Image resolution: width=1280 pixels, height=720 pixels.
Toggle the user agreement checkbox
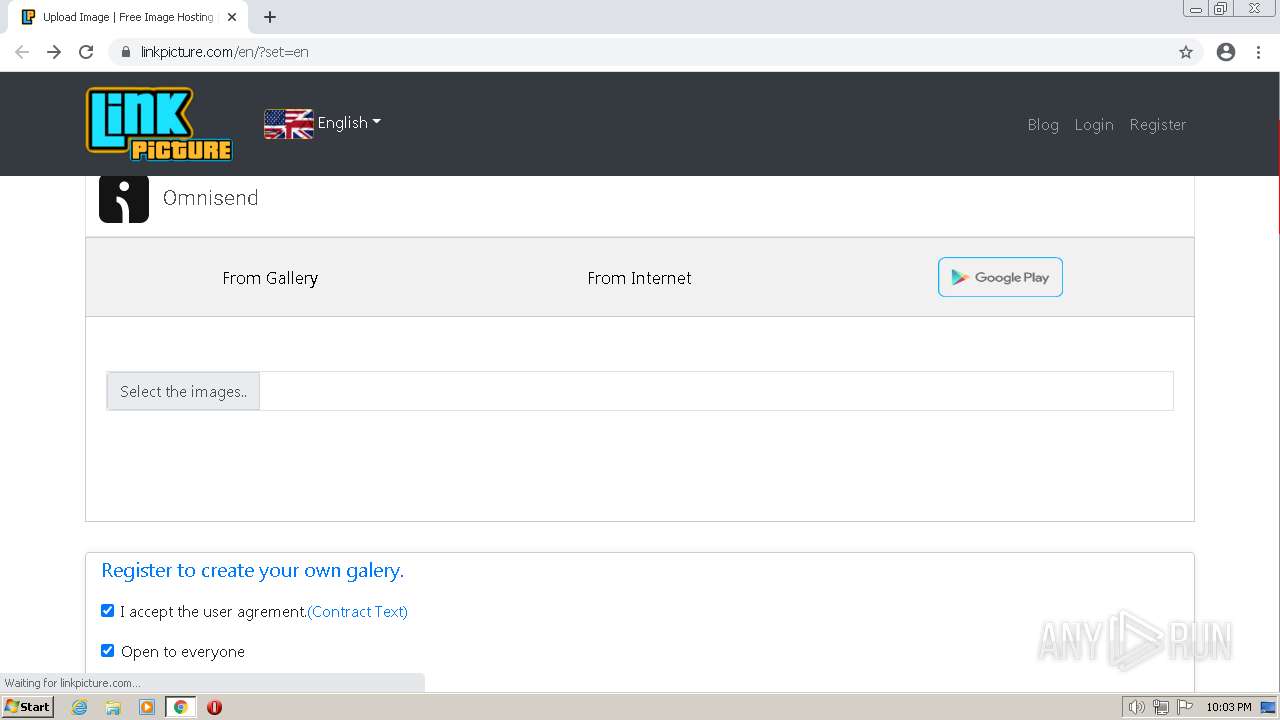tap(108, 610)
